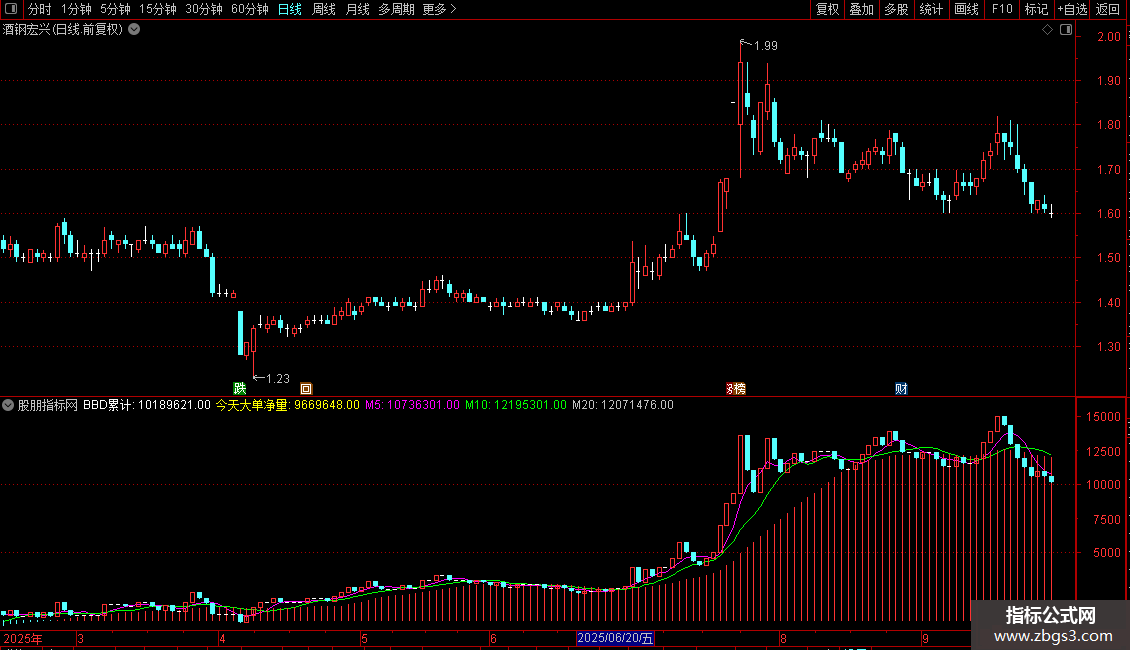1130x650 pixels.
Task: Click the BBD累计 value 10189621.00
Action: point(174,405)
